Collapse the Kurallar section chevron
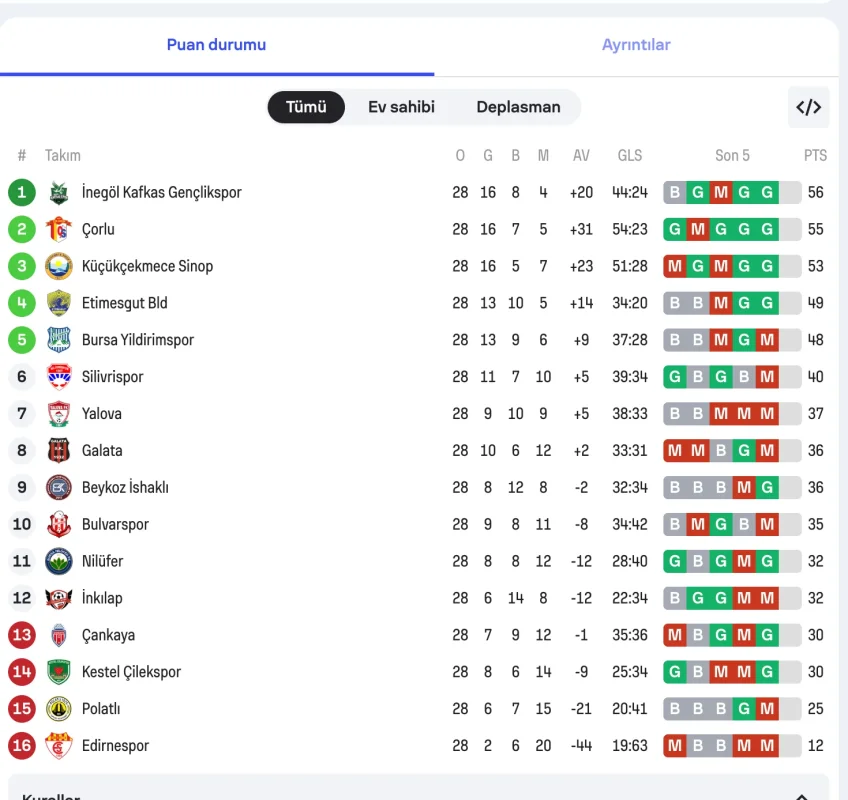 801,797
